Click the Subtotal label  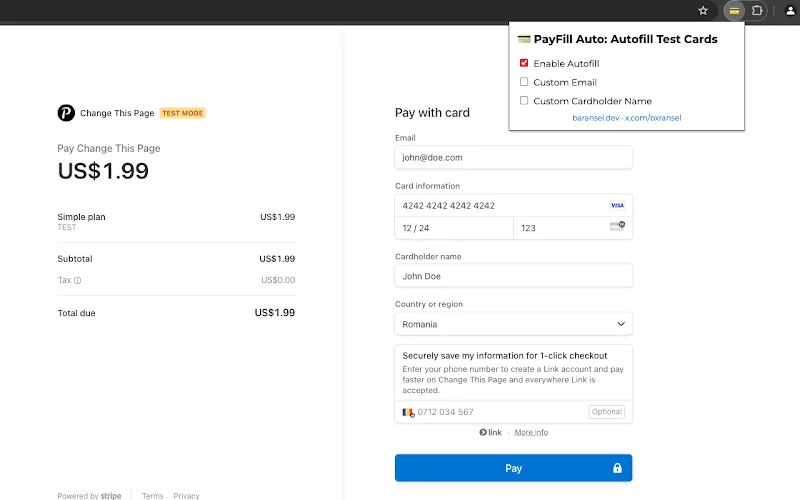(75, 259)
